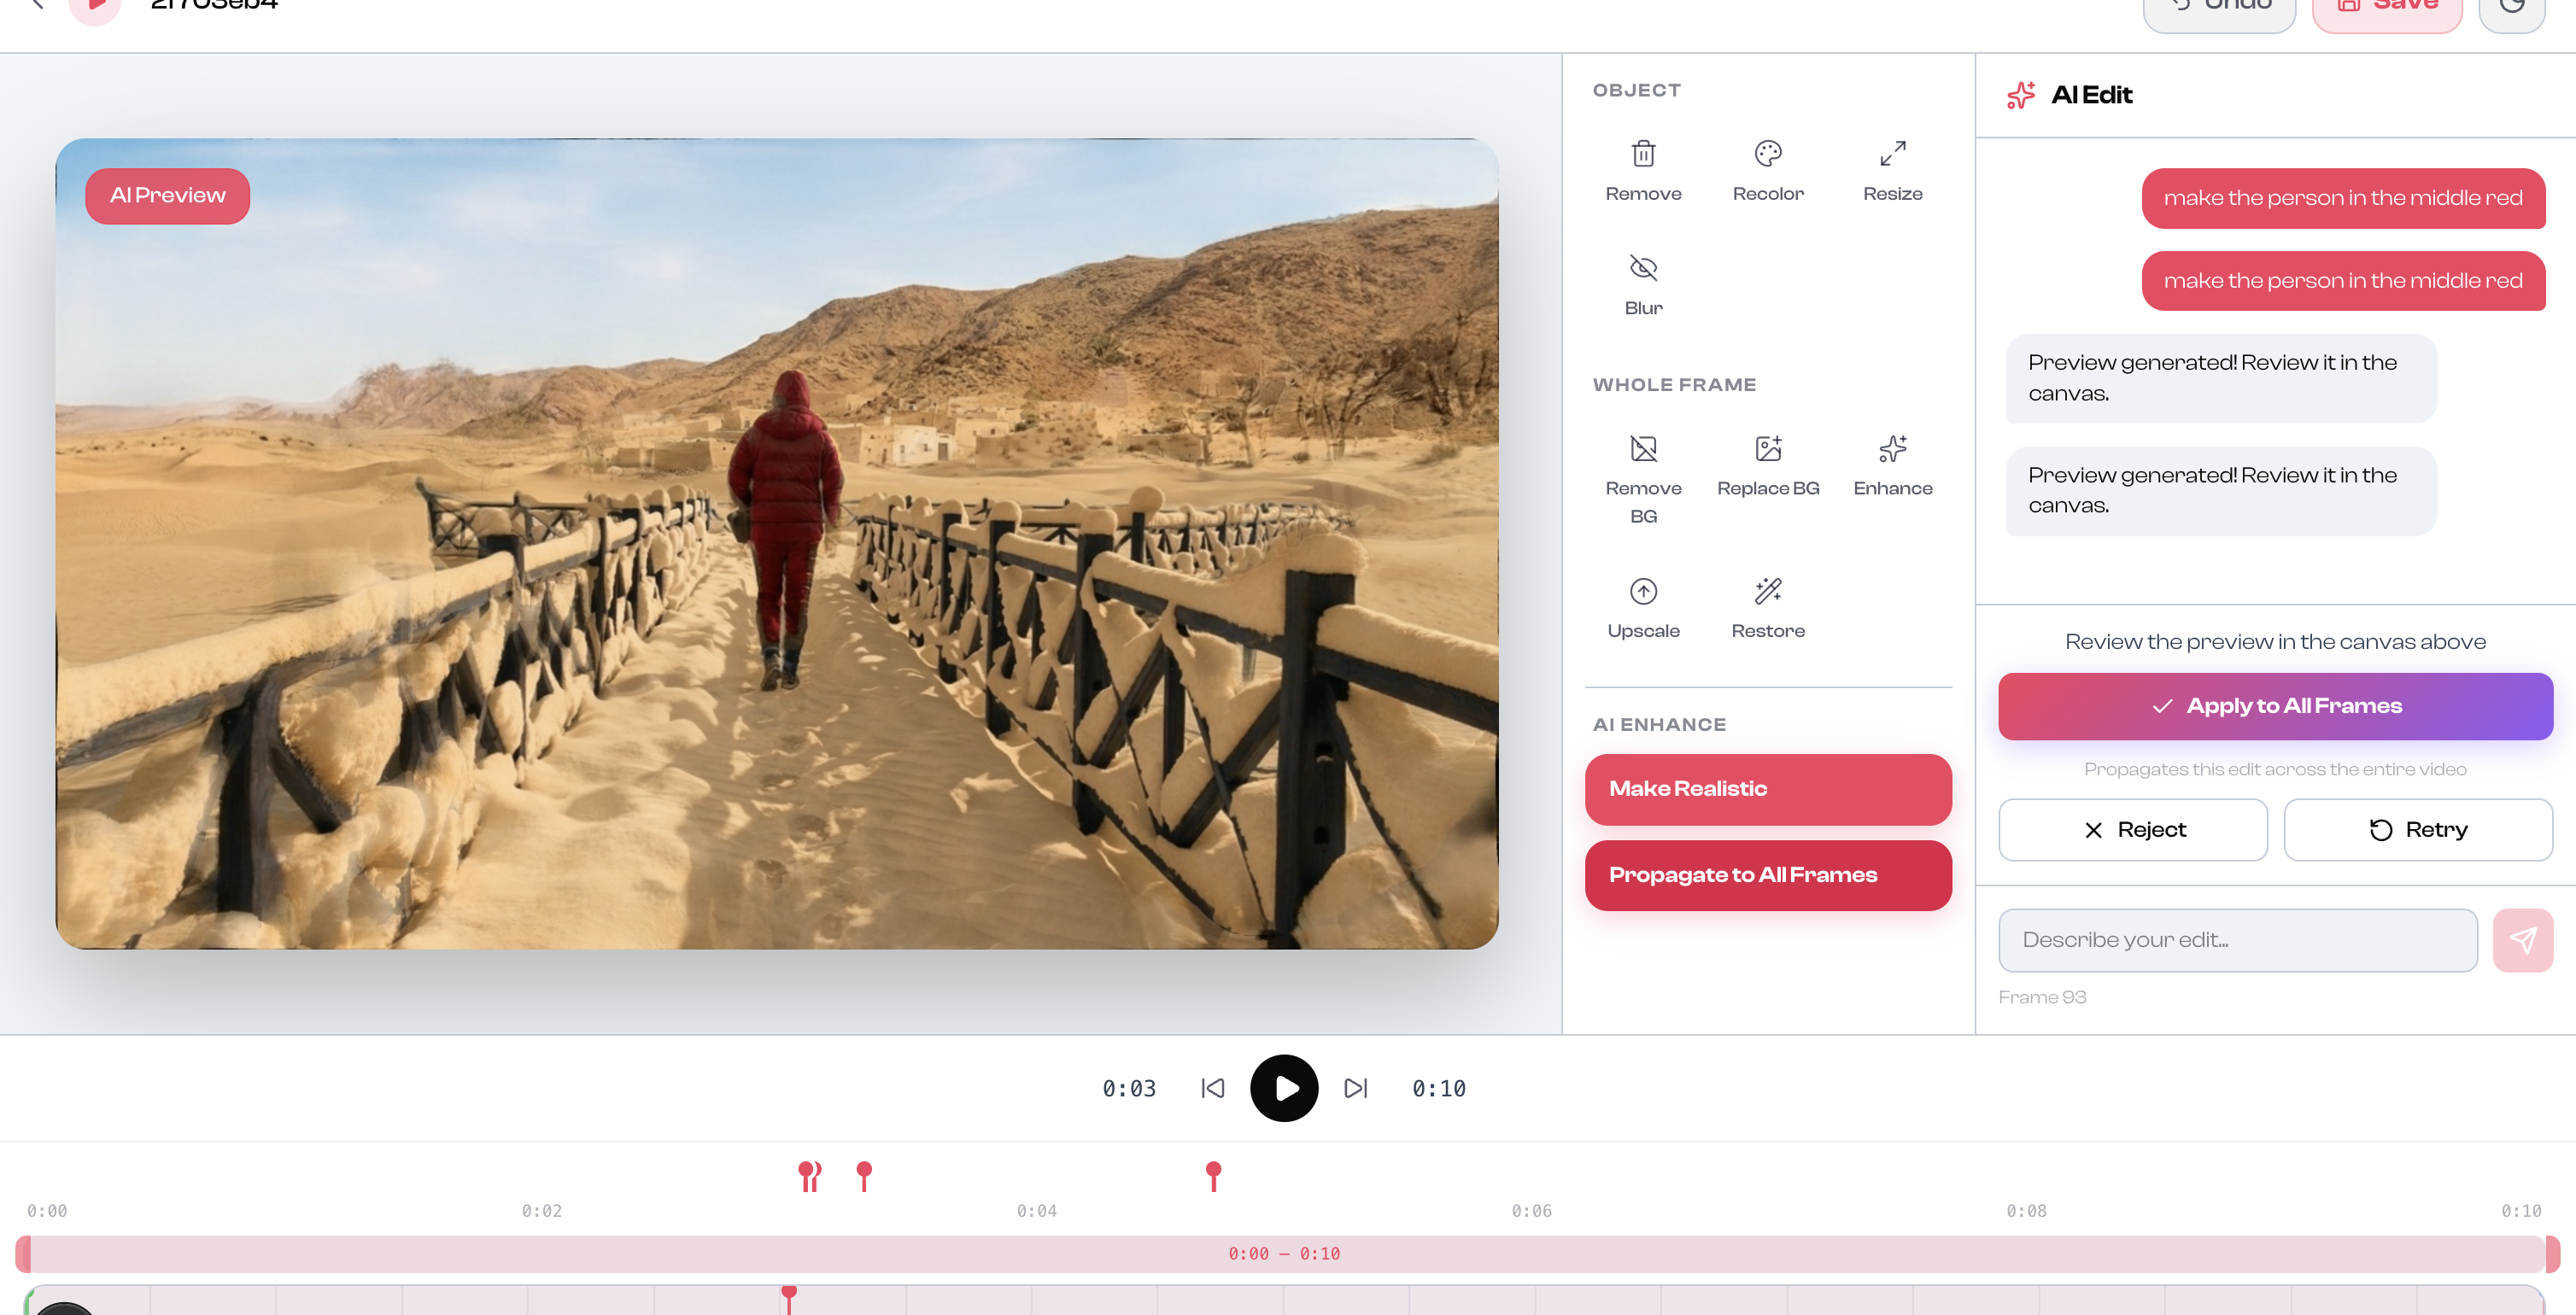The image size is (2576, 1315).
Task: Click the 0:00 – 0:10 range bar
Action: [x=1284, y=1254]
